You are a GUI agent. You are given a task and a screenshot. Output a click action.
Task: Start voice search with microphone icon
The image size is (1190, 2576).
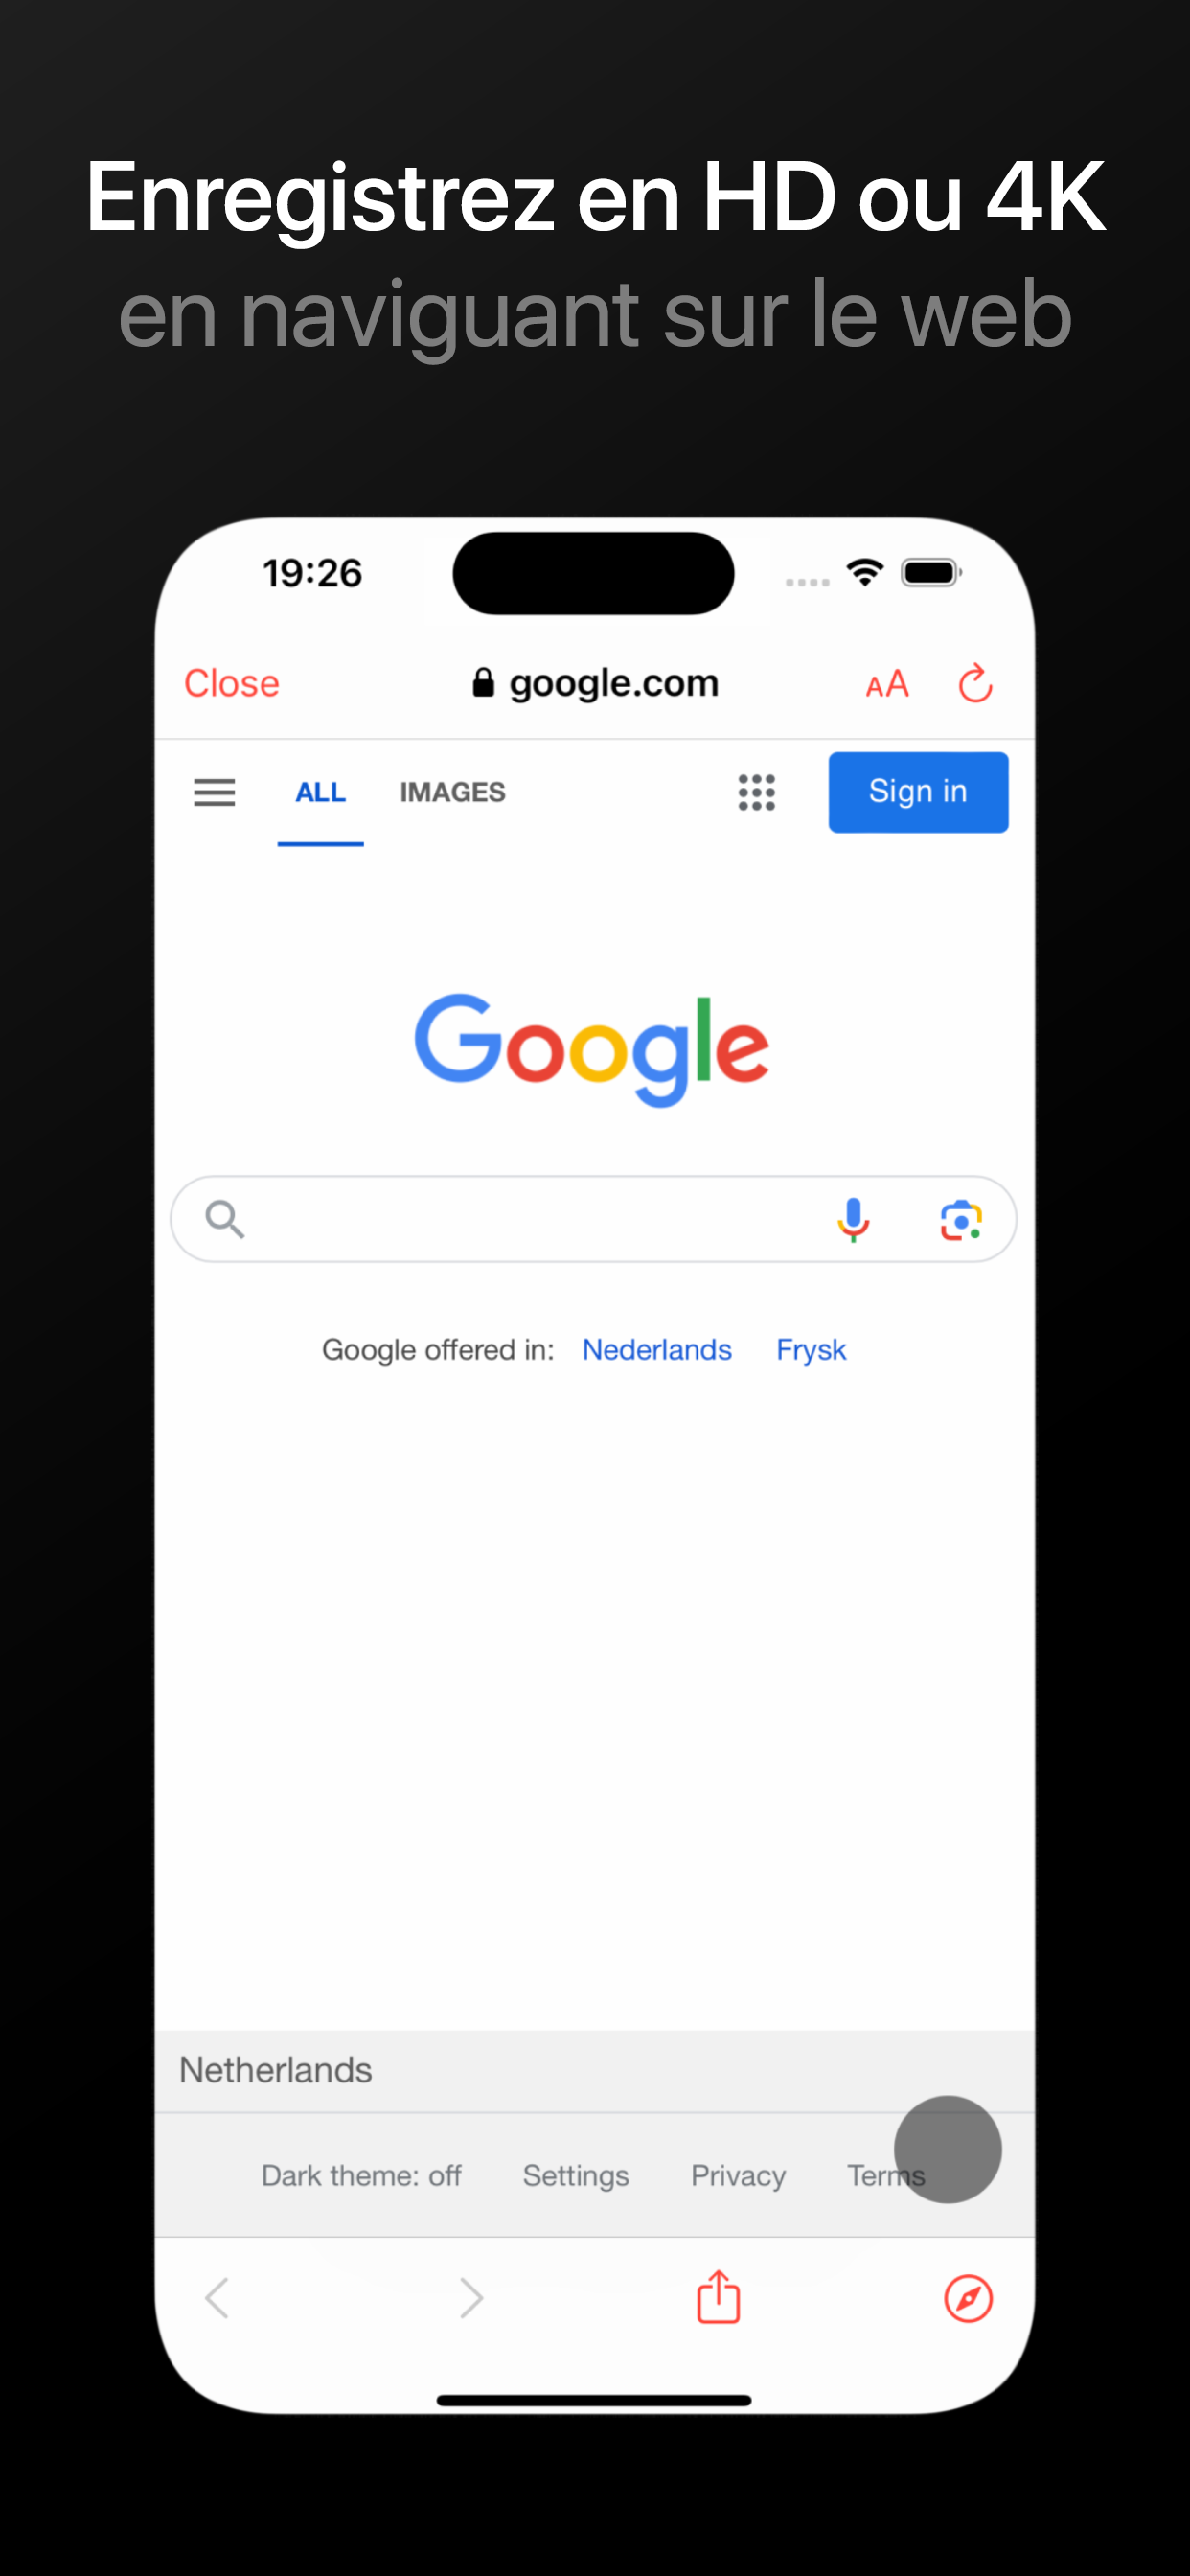click(853, 1220)
